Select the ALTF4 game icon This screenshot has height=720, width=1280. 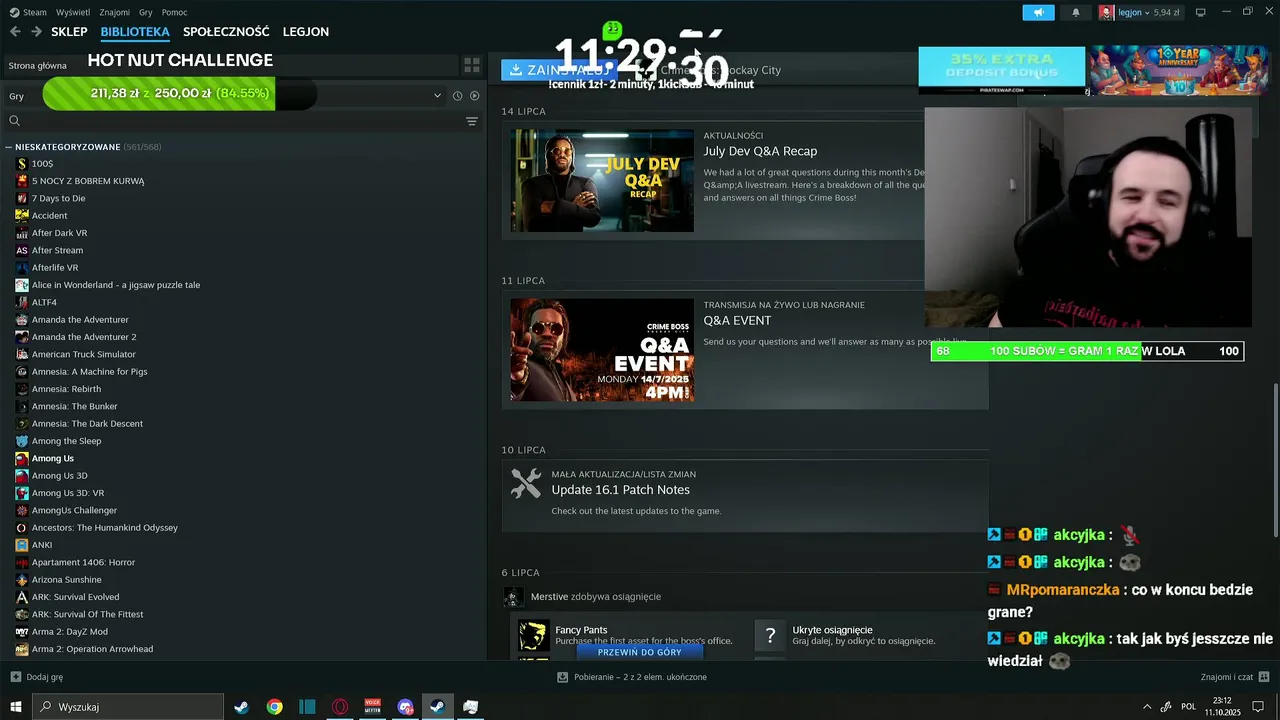pos(22,302)
